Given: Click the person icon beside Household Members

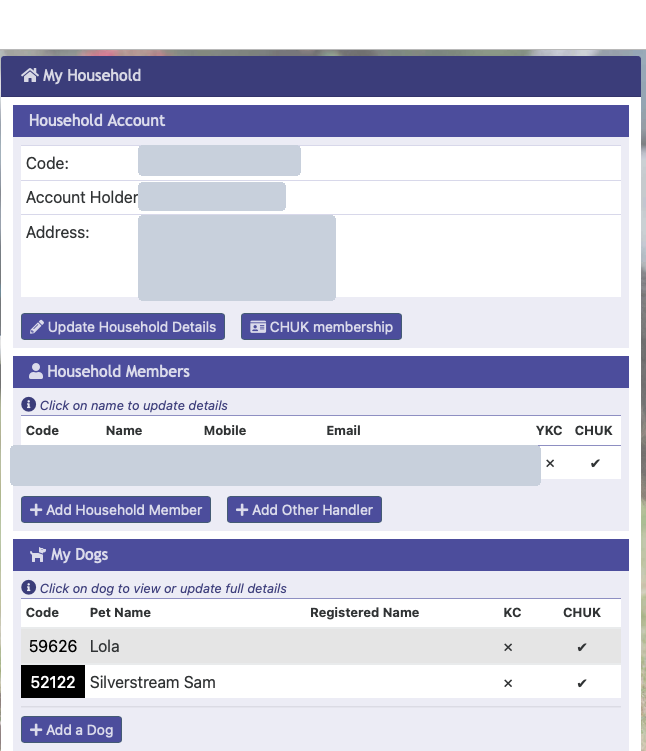Looking at the screenshot, I should pyautogui.click(x=36, y=372).
